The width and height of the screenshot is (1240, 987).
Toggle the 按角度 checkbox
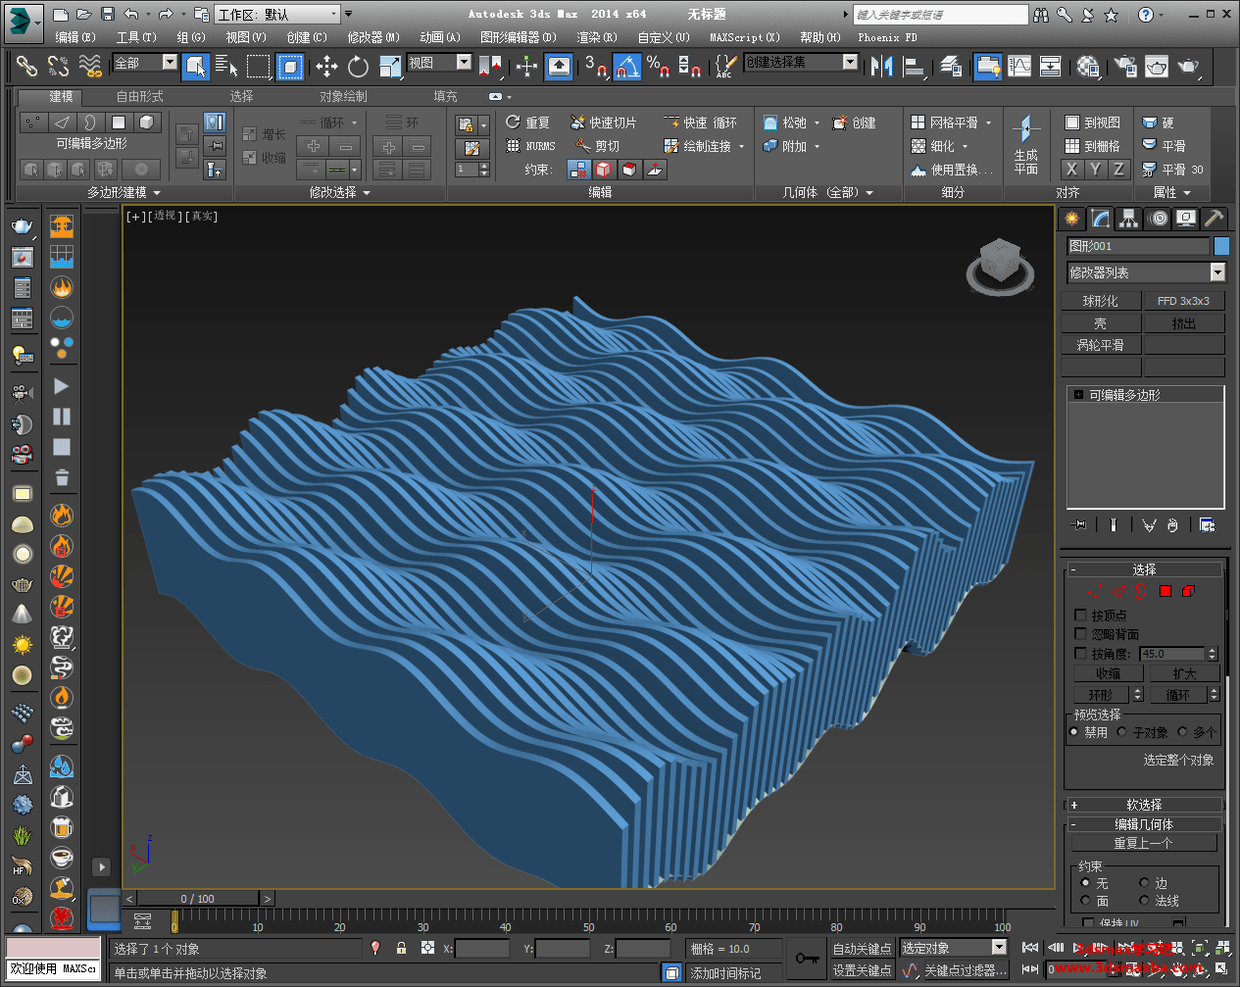click(x=1080, y=653)
